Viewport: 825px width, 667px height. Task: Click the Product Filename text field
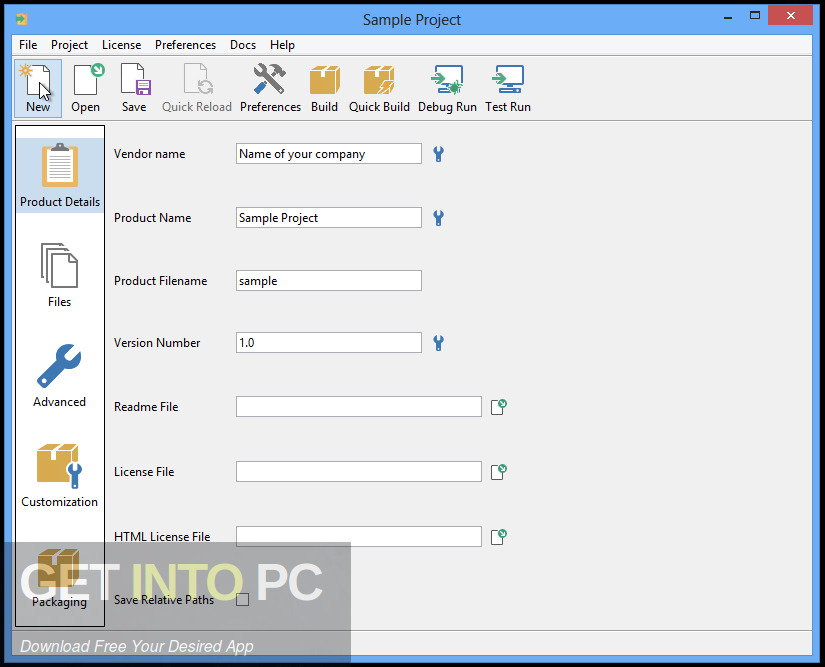tap(329, 280)
